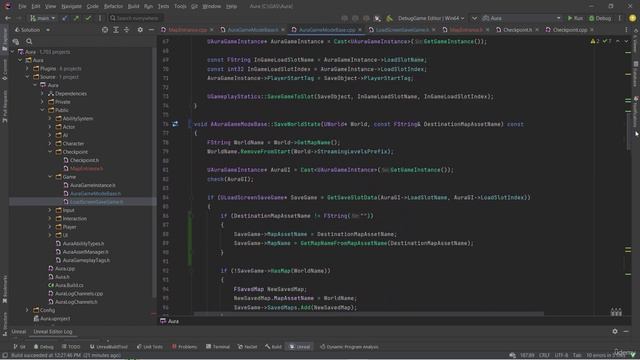Click the SaveWorldState gutter navigation icon
Viewport: 640px width, 360px height.
[175, 124]
